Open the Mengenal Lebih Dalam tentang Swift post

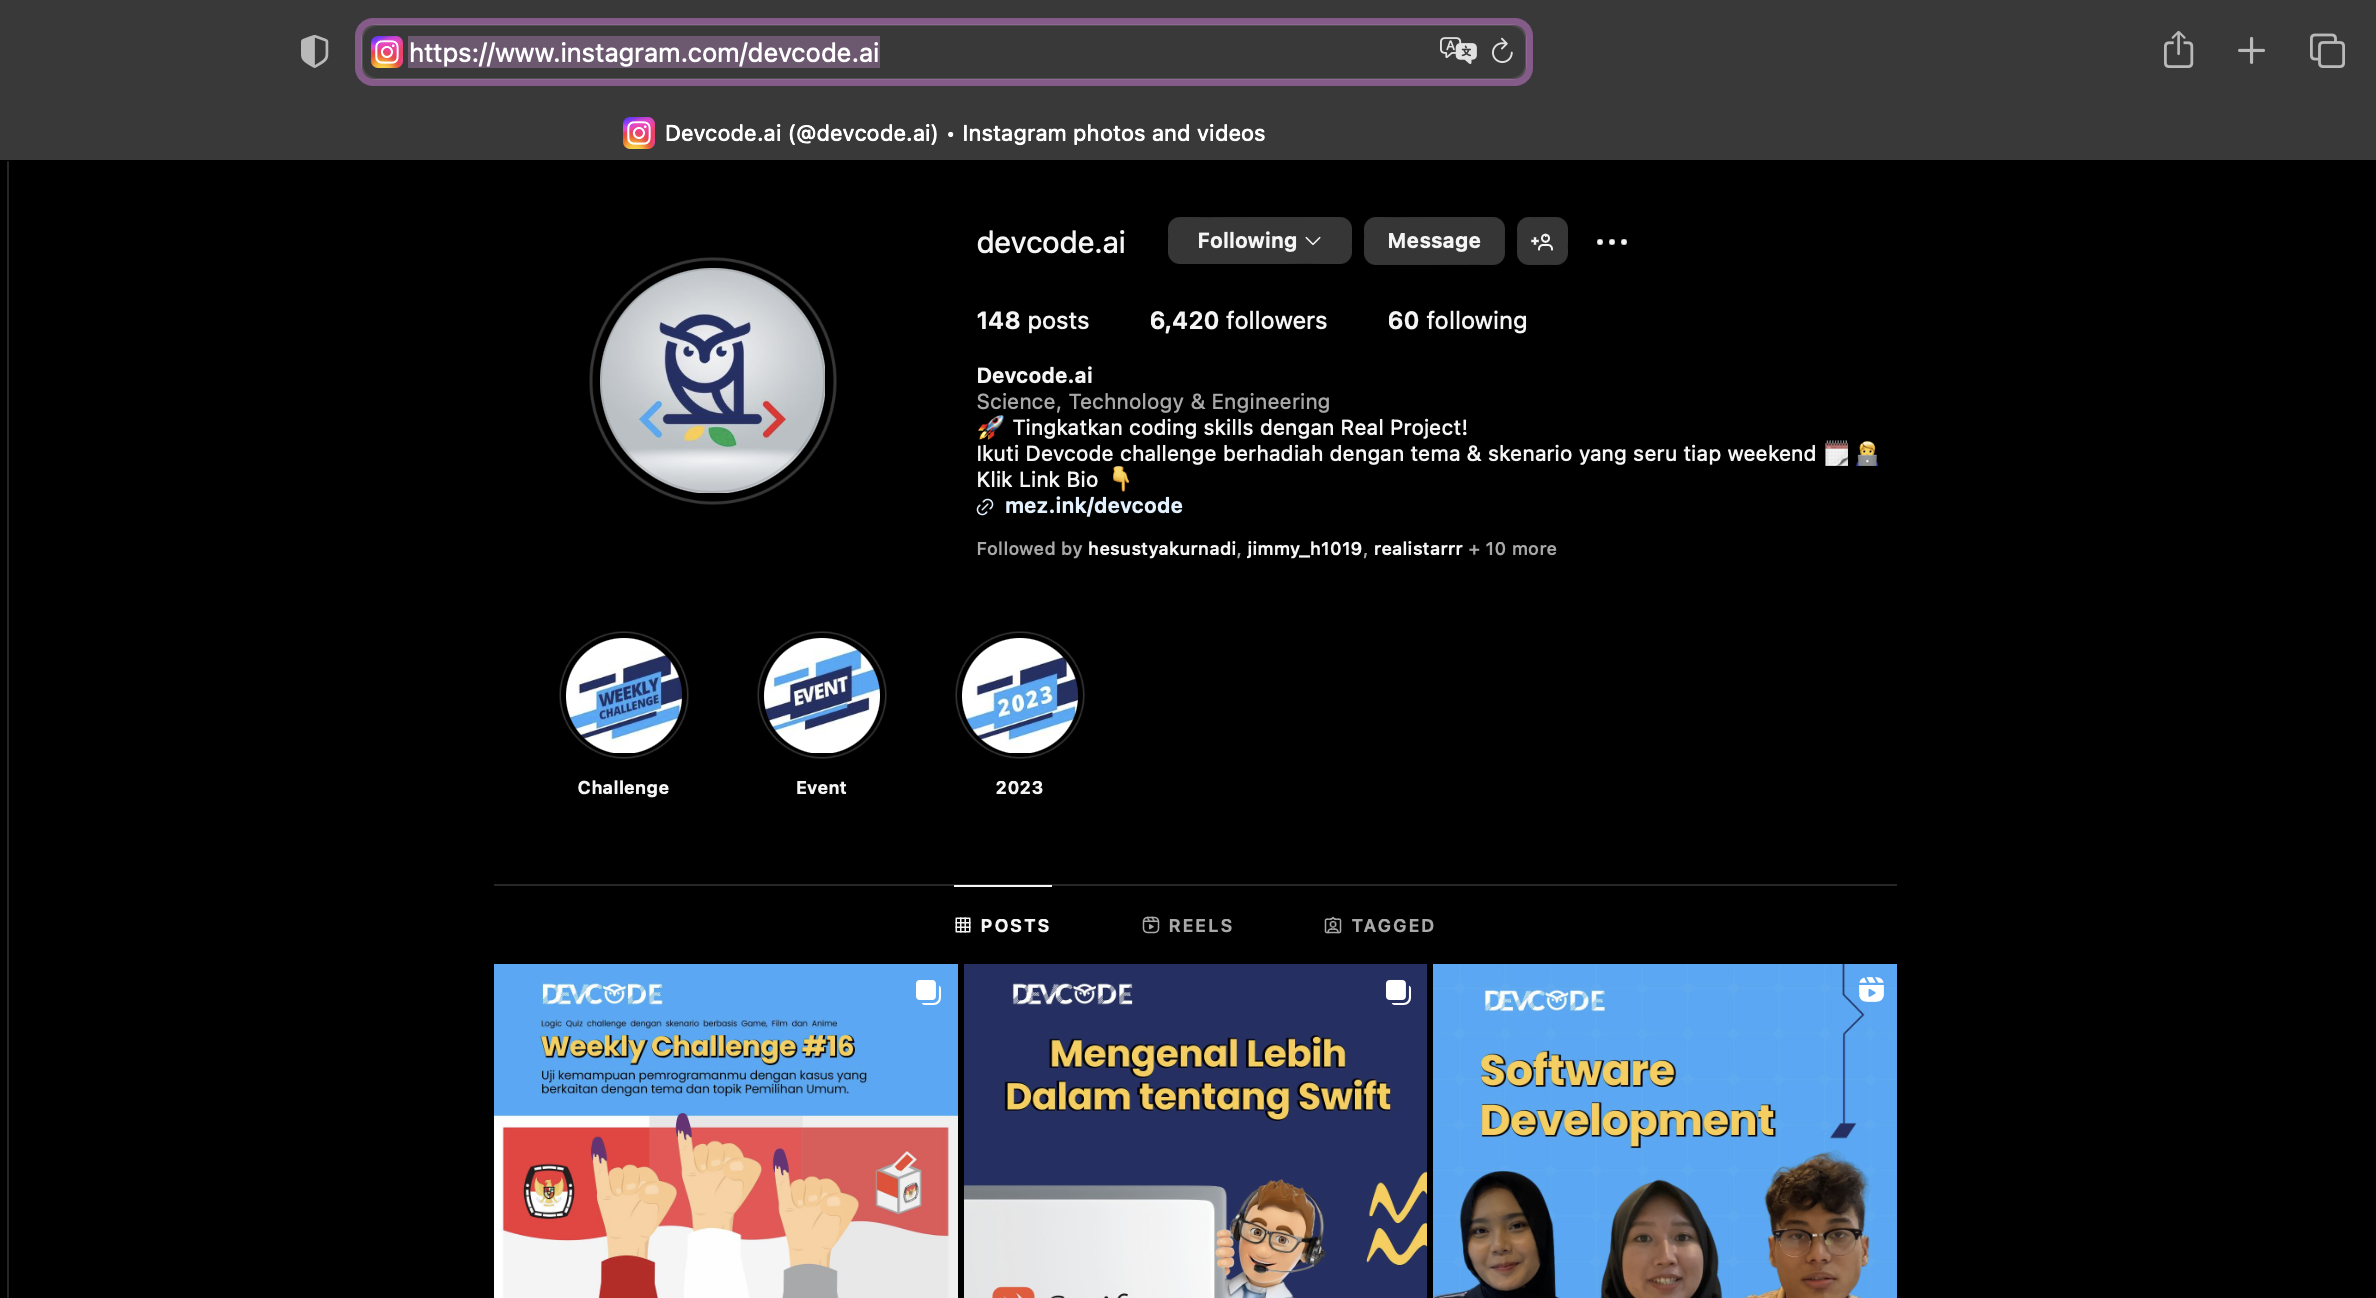pyautogui.click(x=1195, y=1131)
